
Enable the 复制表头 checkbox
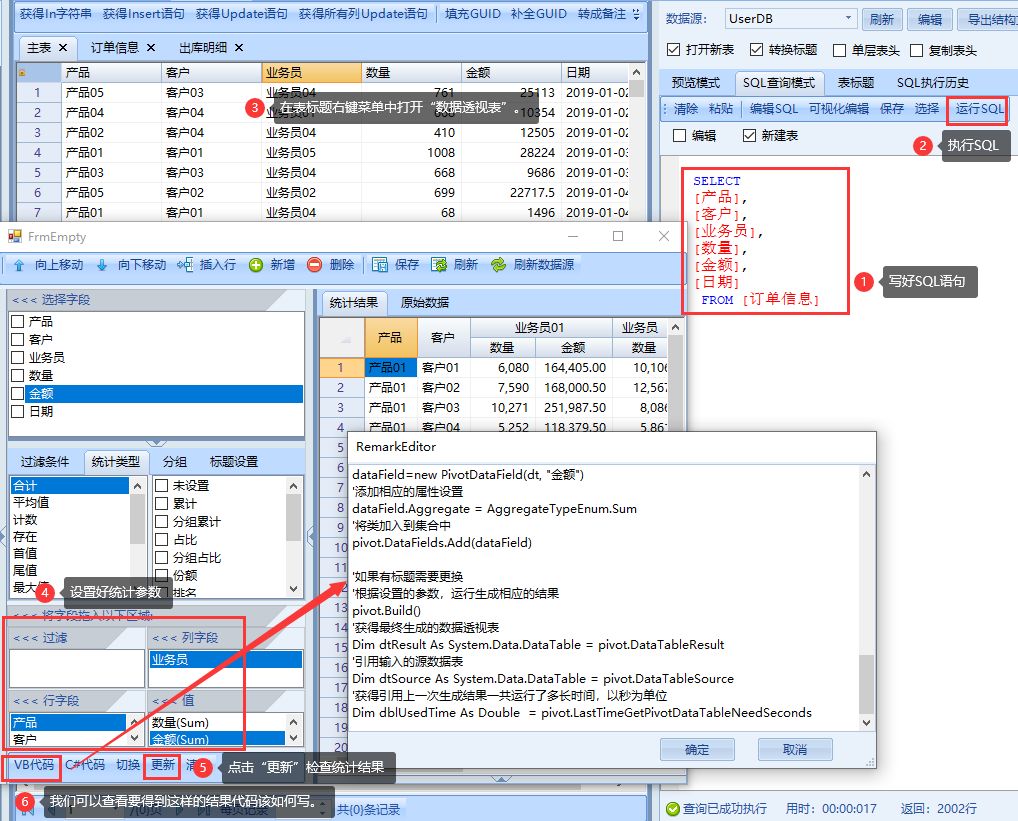coord(917,51)
